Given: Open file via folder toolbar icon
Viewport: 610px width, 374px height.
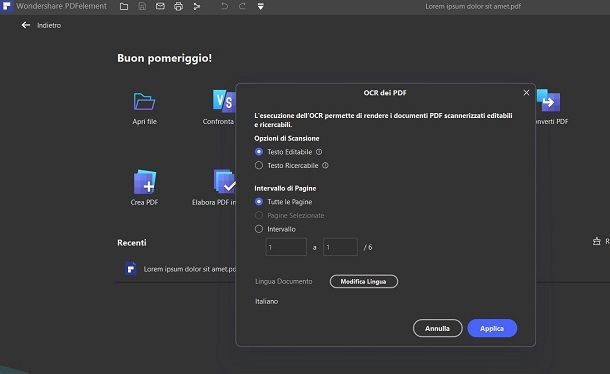Looking at the screenshot, I should pyautogui.click(x=124, y=6).
